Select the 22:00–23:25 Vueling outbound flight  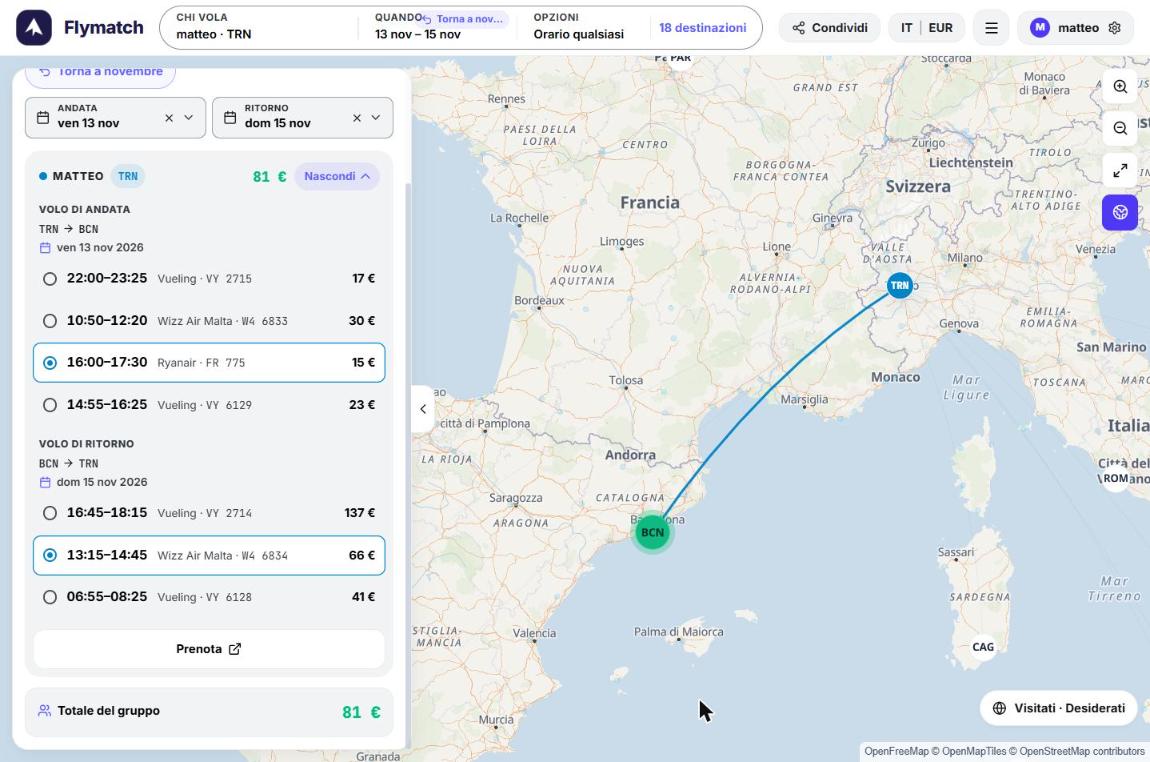pyautogui.click(x=209, y=279)
